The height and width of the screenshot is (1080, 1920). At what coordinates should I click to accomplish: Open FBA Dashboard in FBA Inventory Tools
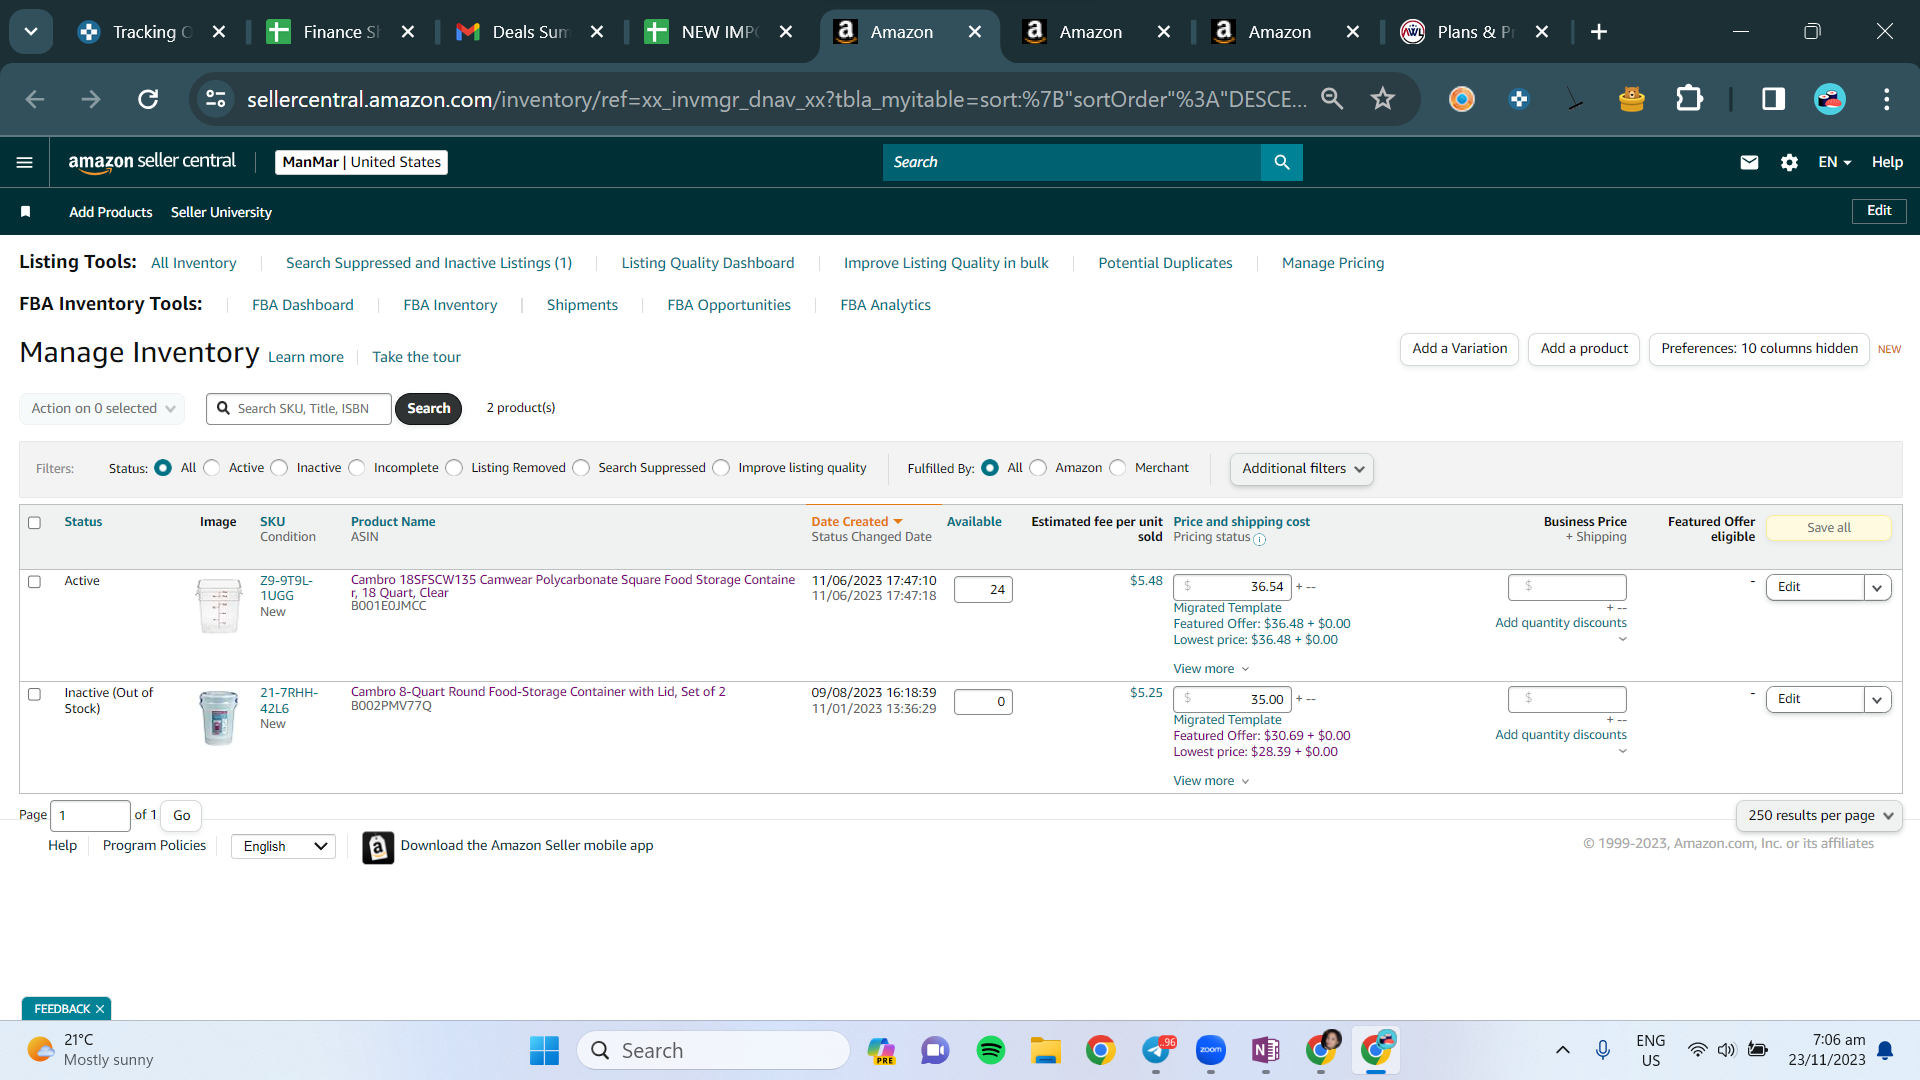coord(303,305)
